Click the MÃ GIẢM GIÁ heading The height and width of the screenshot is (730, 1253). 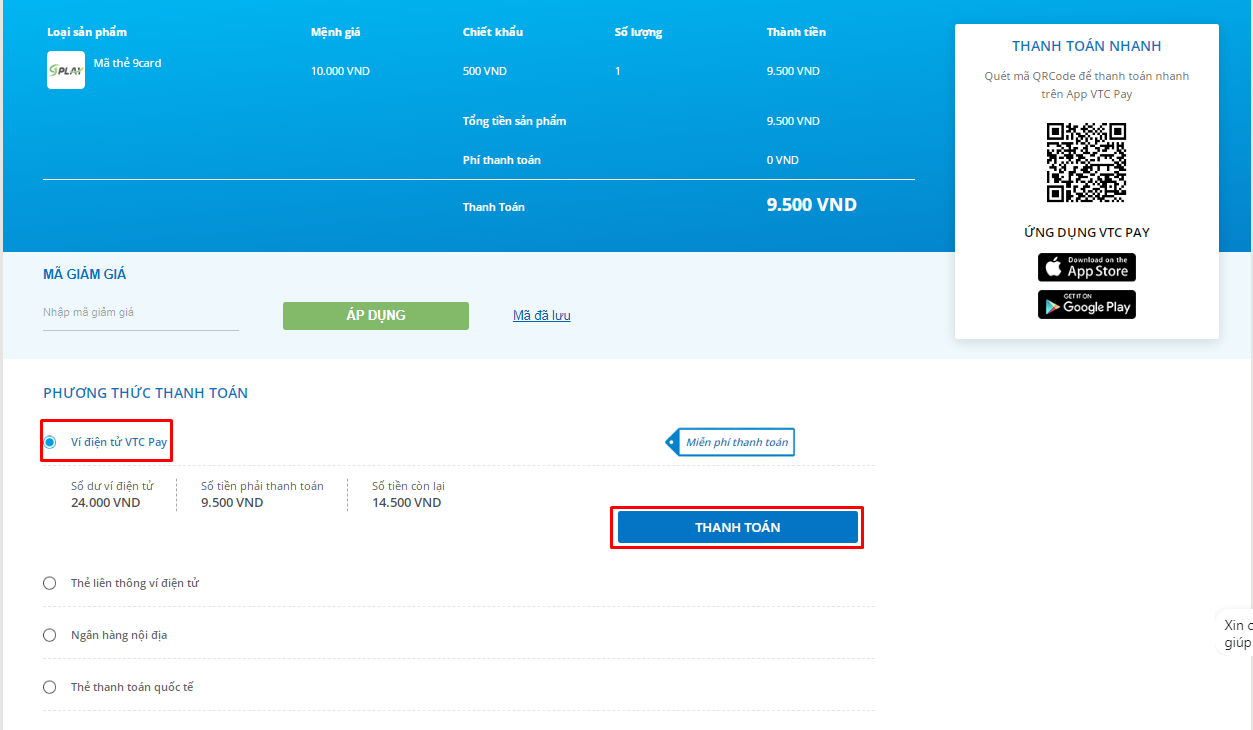84,274
